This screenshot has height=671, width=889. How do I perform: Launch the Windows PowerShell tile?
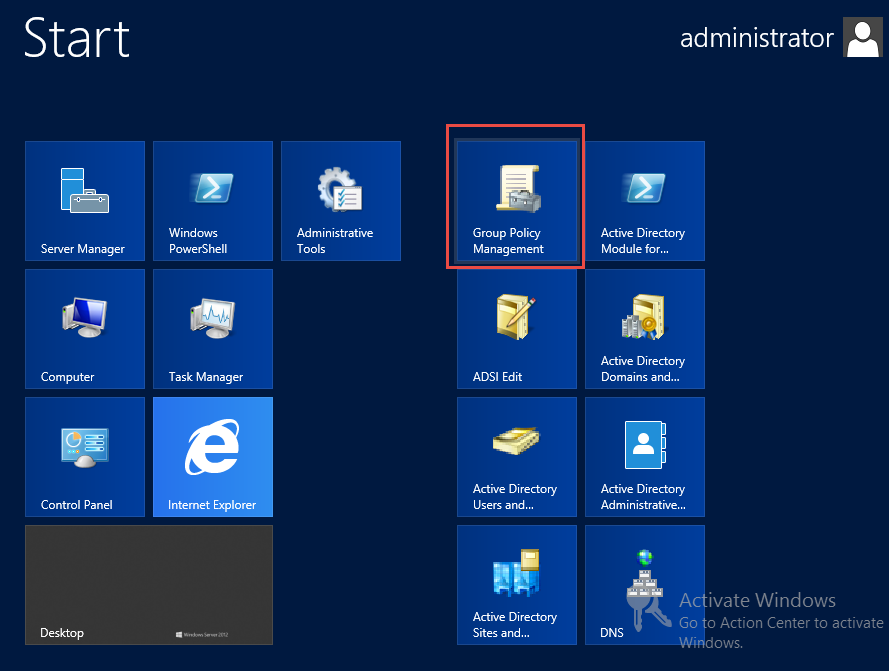point(213,201)
